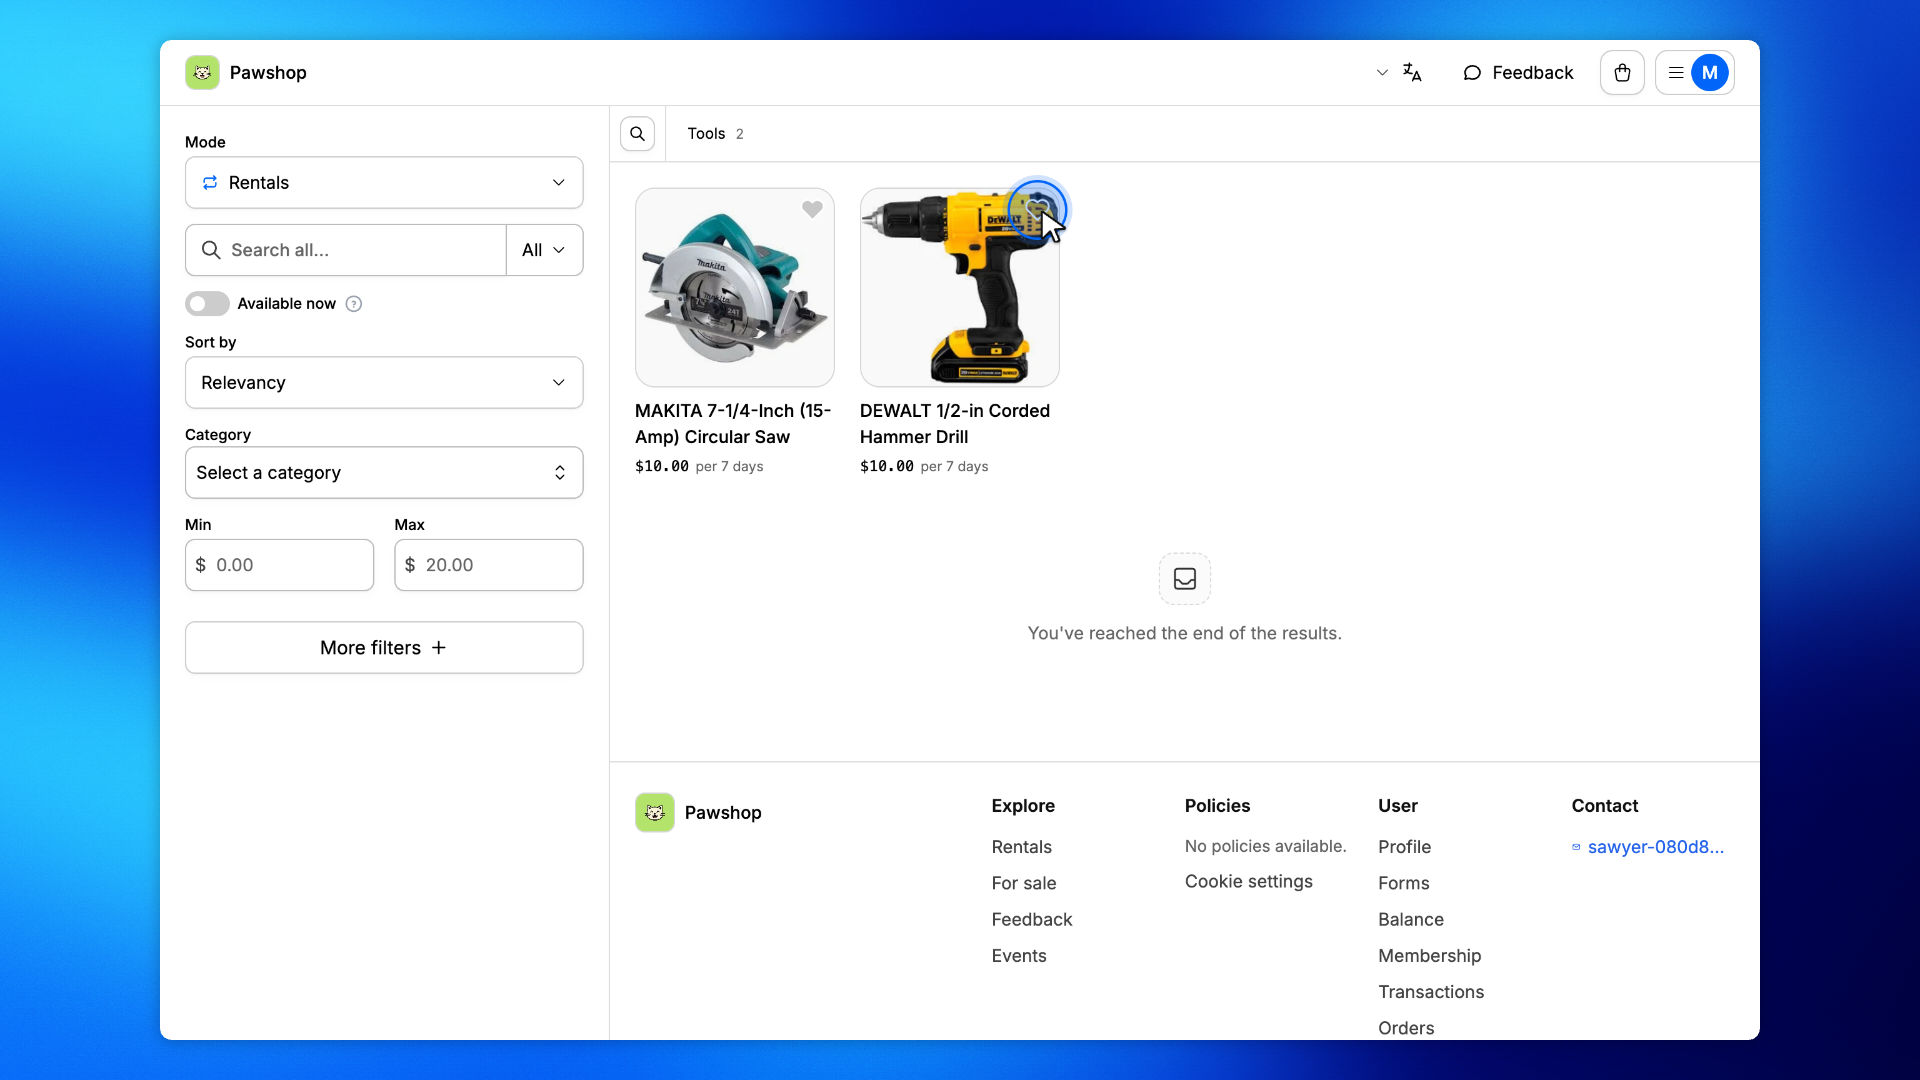The image size is (1920, 1080).
Task: Go to Profile in footer User
Action: point(1404,847)
